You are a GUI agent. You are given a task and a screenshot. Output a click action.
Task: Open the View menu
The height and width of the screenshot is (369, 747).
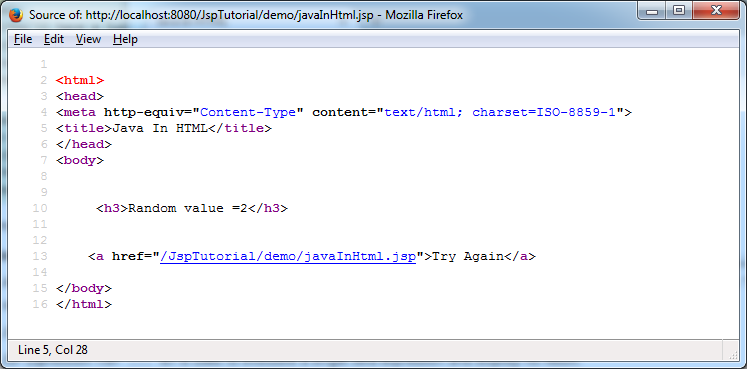pos(88,39)
